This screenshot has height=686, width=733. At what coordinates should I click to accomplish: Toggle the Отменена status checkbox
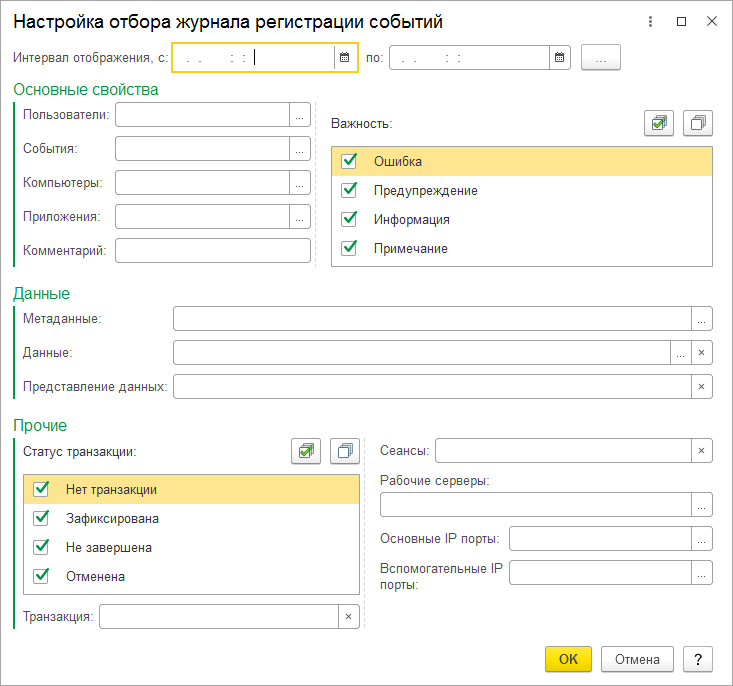[41, 577]
